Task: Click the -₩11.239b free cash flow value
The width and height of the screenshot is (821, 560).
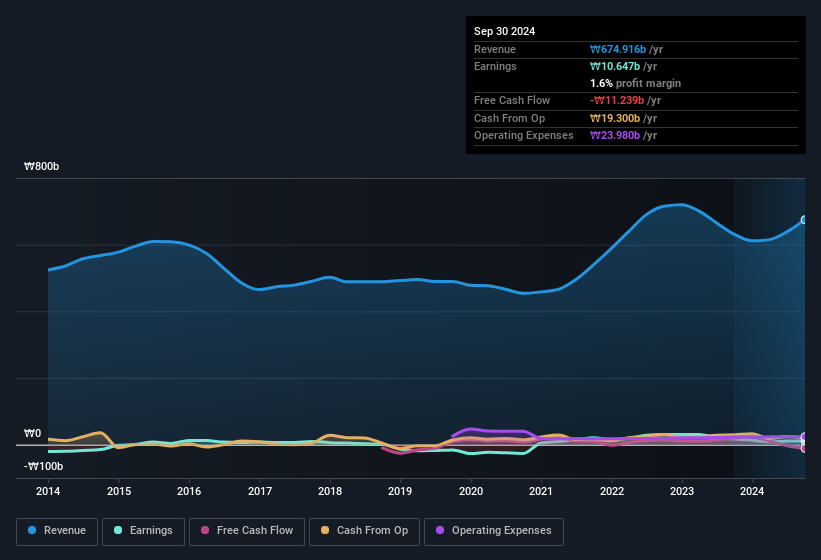Action: 617,100
